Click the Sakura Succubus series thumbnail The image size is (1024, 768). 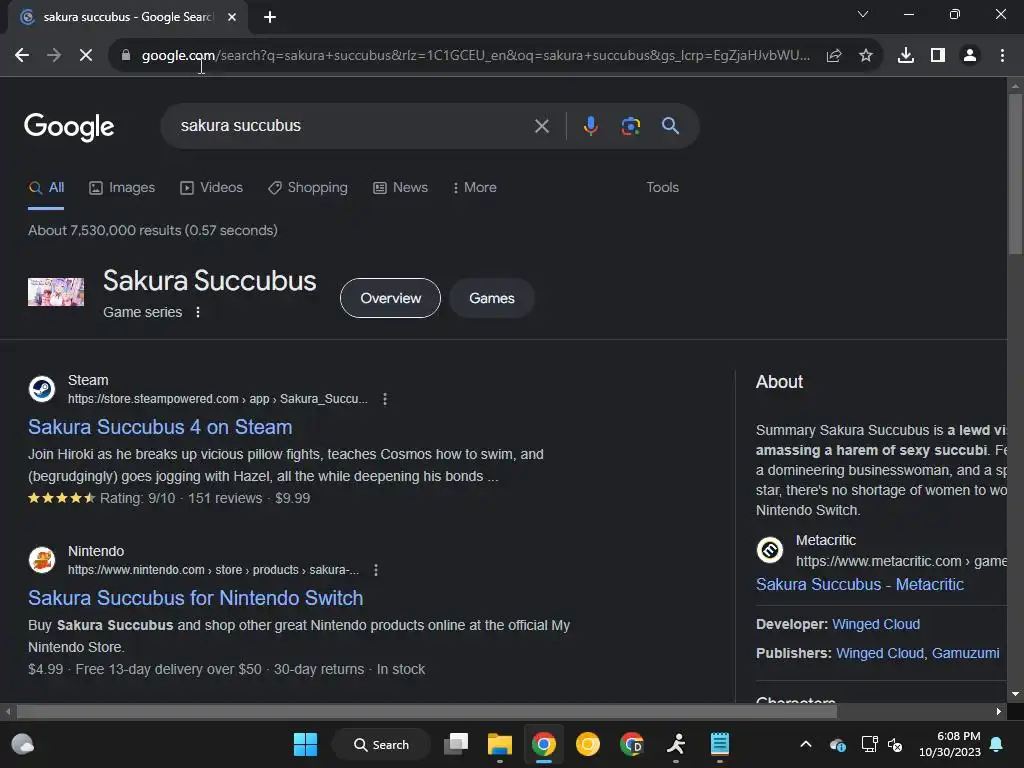(56, 292)
